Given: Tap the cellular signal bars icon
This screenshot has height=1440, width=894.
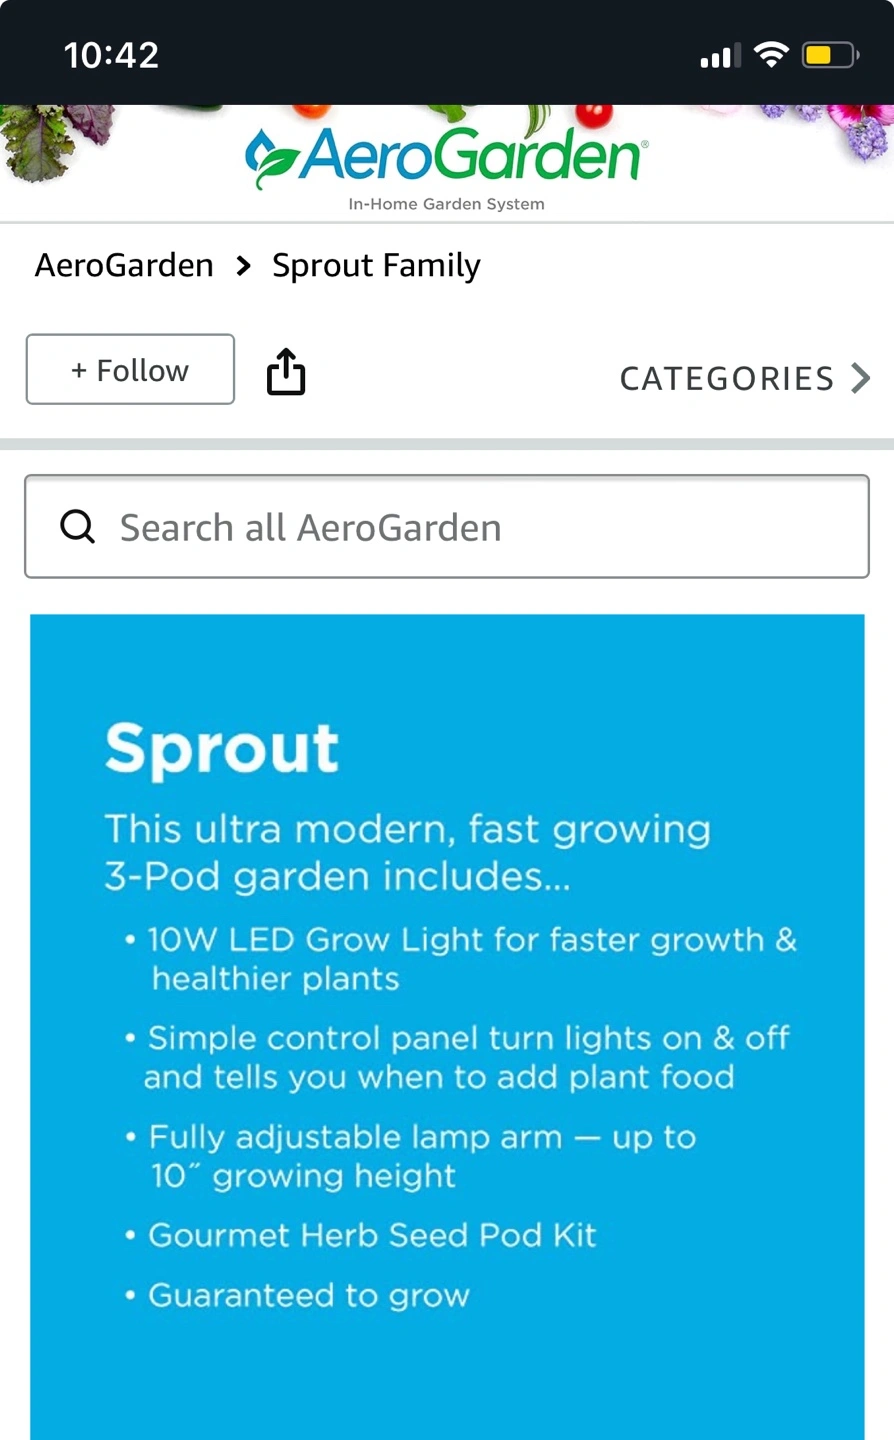Looking at the screenshot, I should [x=720, y=57].
